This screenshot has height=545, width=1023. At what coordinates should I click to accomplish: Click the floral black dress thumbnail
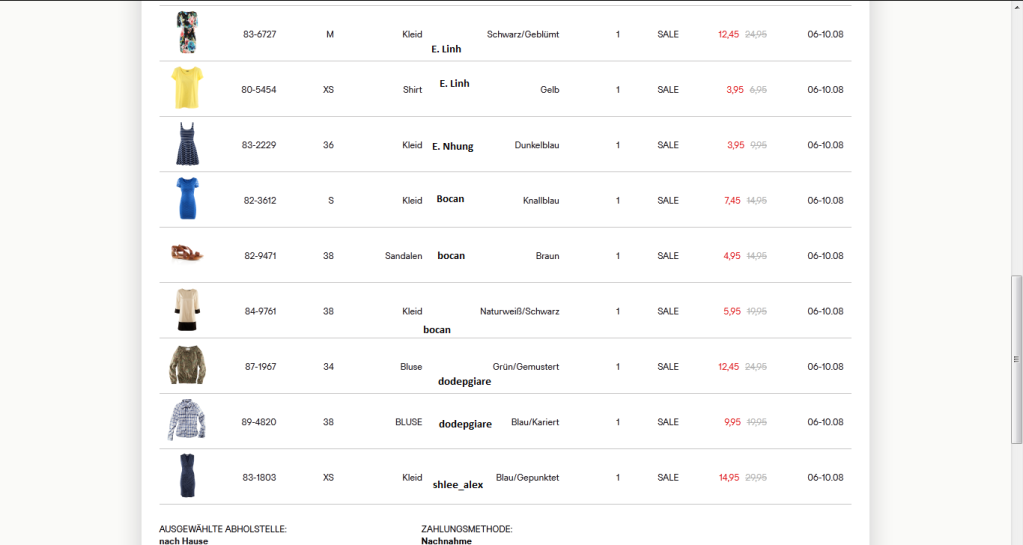(x=186, y=33)
